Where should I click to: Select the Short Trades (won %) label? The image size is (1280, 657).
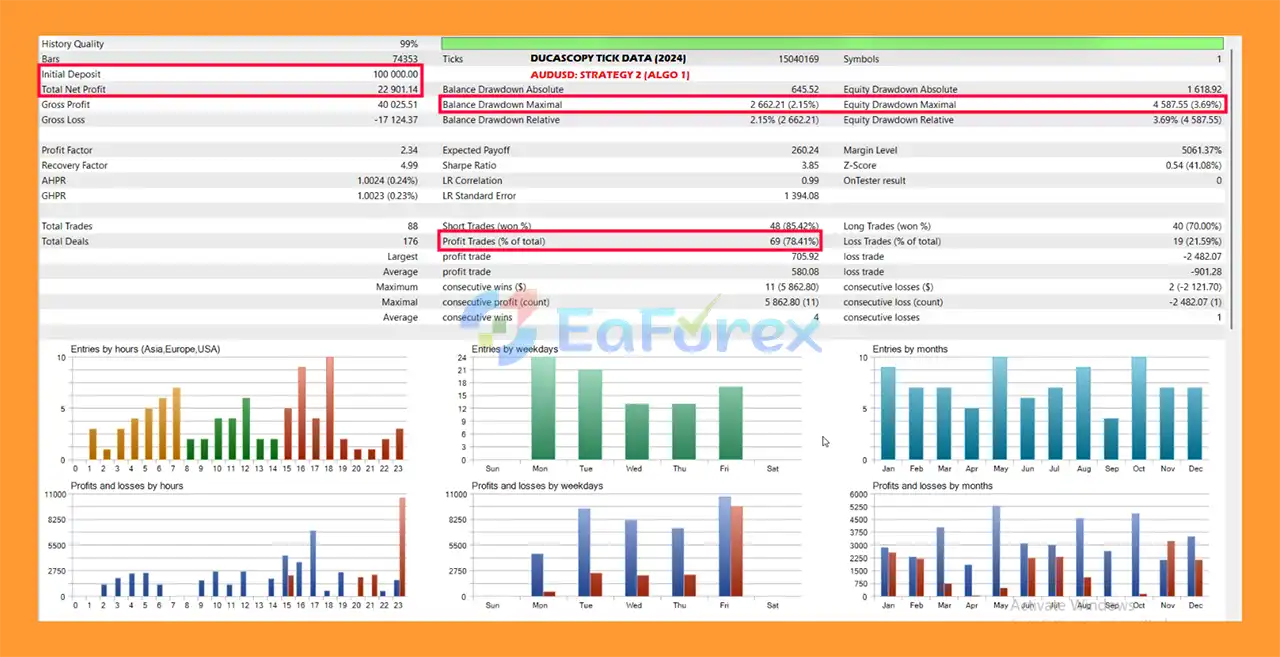[487, 226]
